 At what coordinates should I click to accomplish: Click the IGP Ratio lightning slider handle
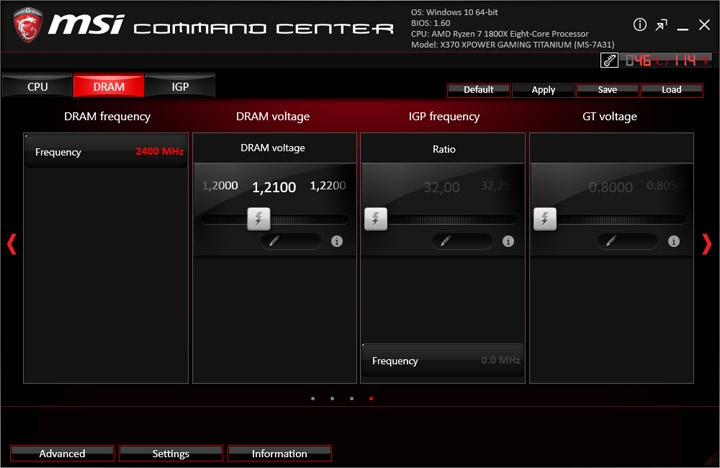click(x=376, y=219)
